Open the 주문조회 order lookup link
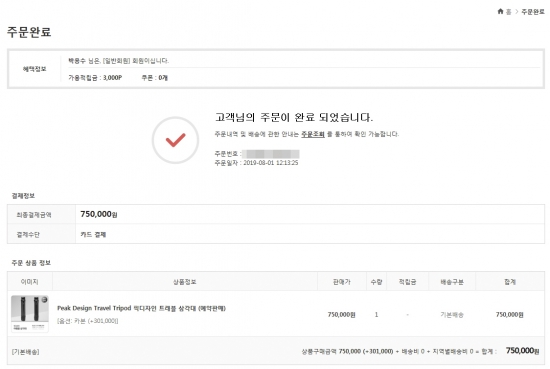The width and height of the screenshot is (550, 369). click(x=313, y=134)
